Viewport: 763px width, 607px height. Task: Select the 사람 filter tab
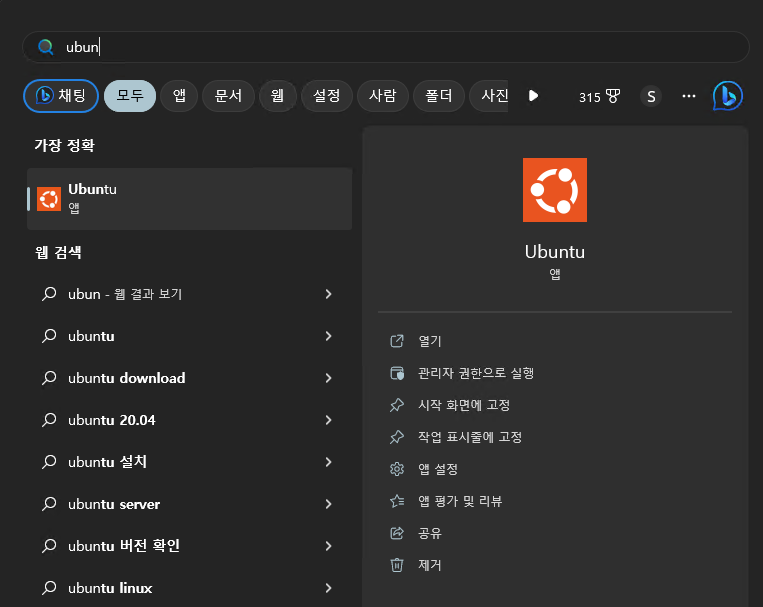point(382,96)
